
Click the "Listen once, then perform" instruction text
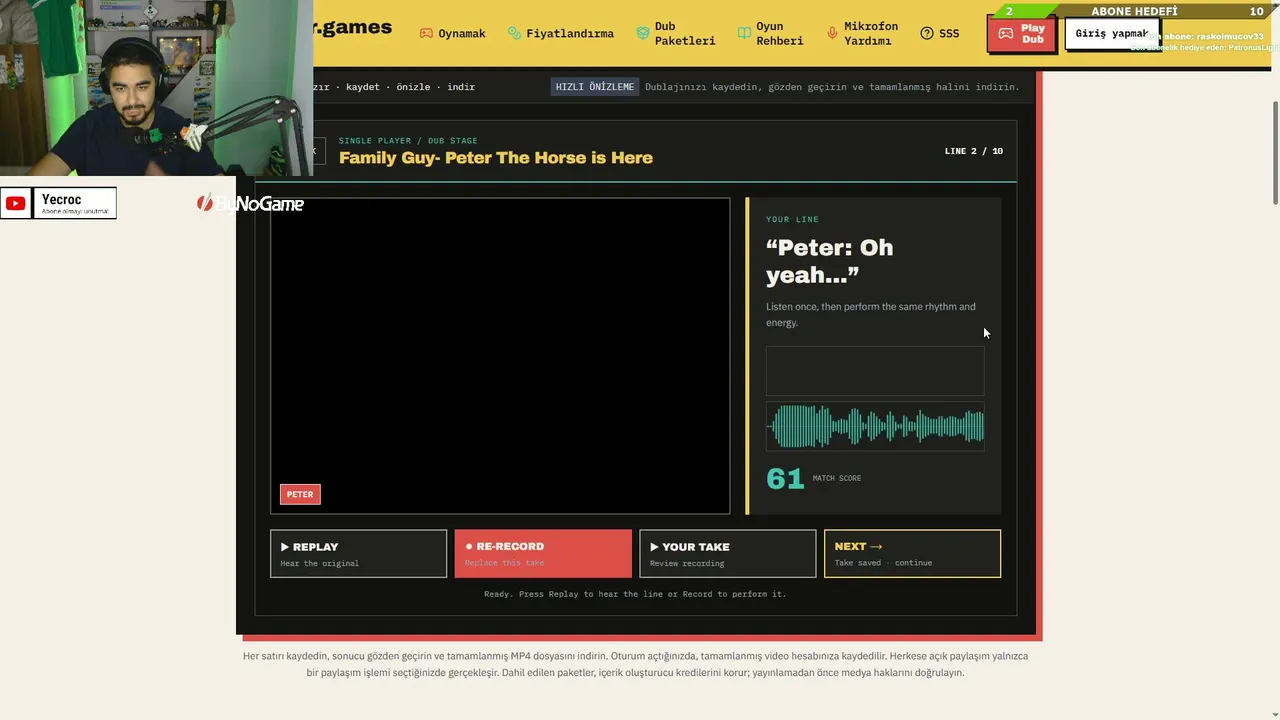(871, 314)
